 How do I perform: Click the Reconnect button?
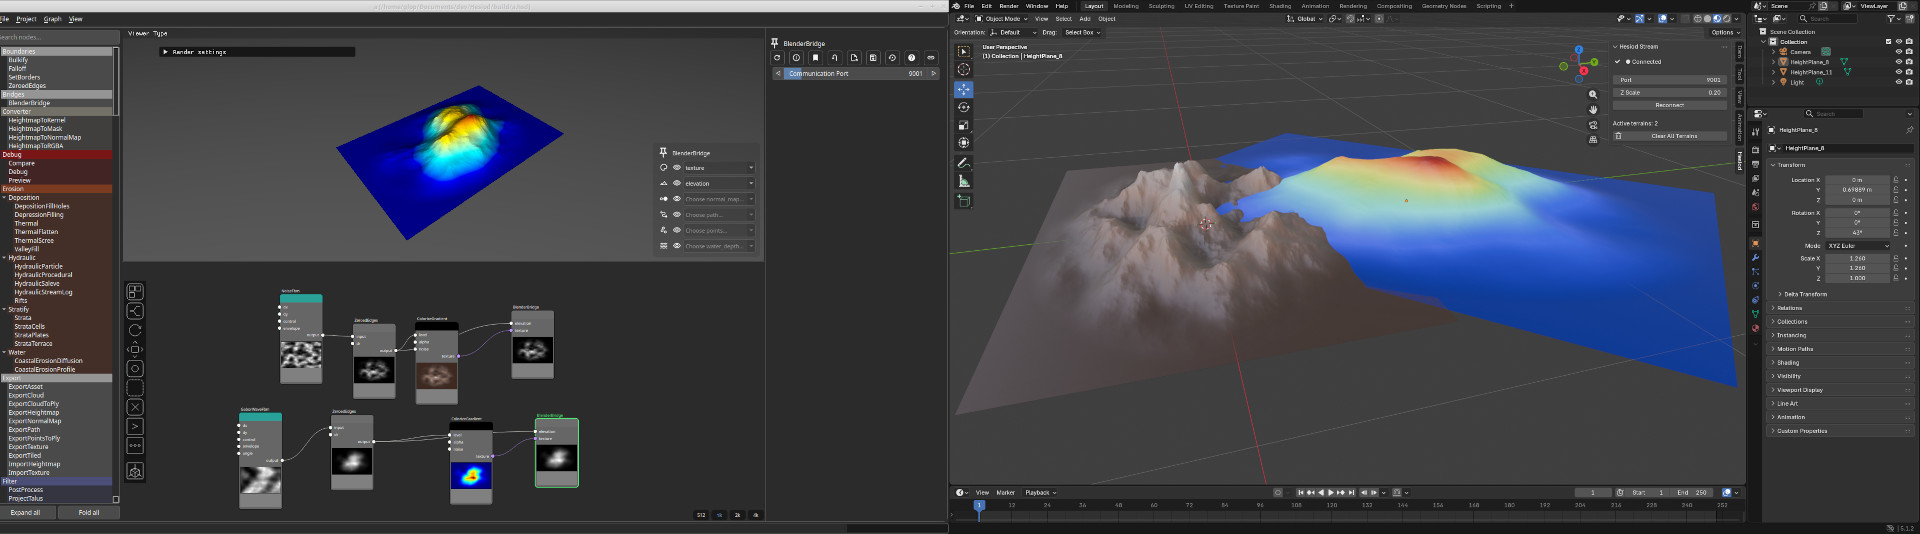[x=1669, y=105]
